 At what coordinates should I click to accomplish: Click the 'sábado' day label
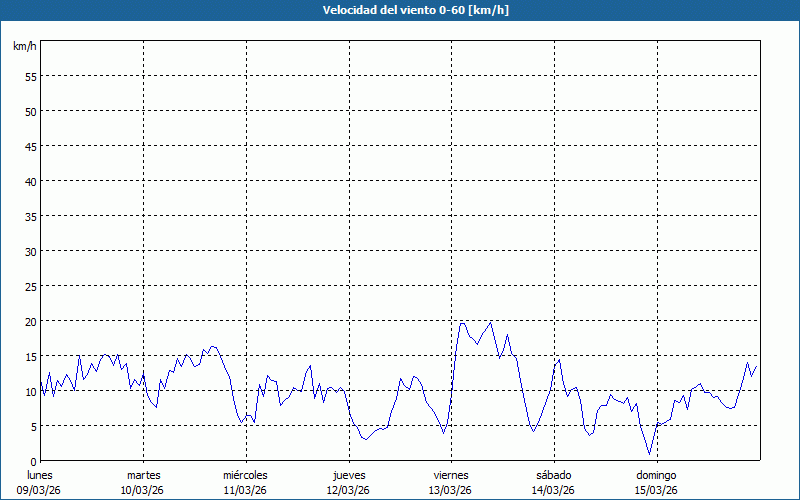[x=553, y=475]
